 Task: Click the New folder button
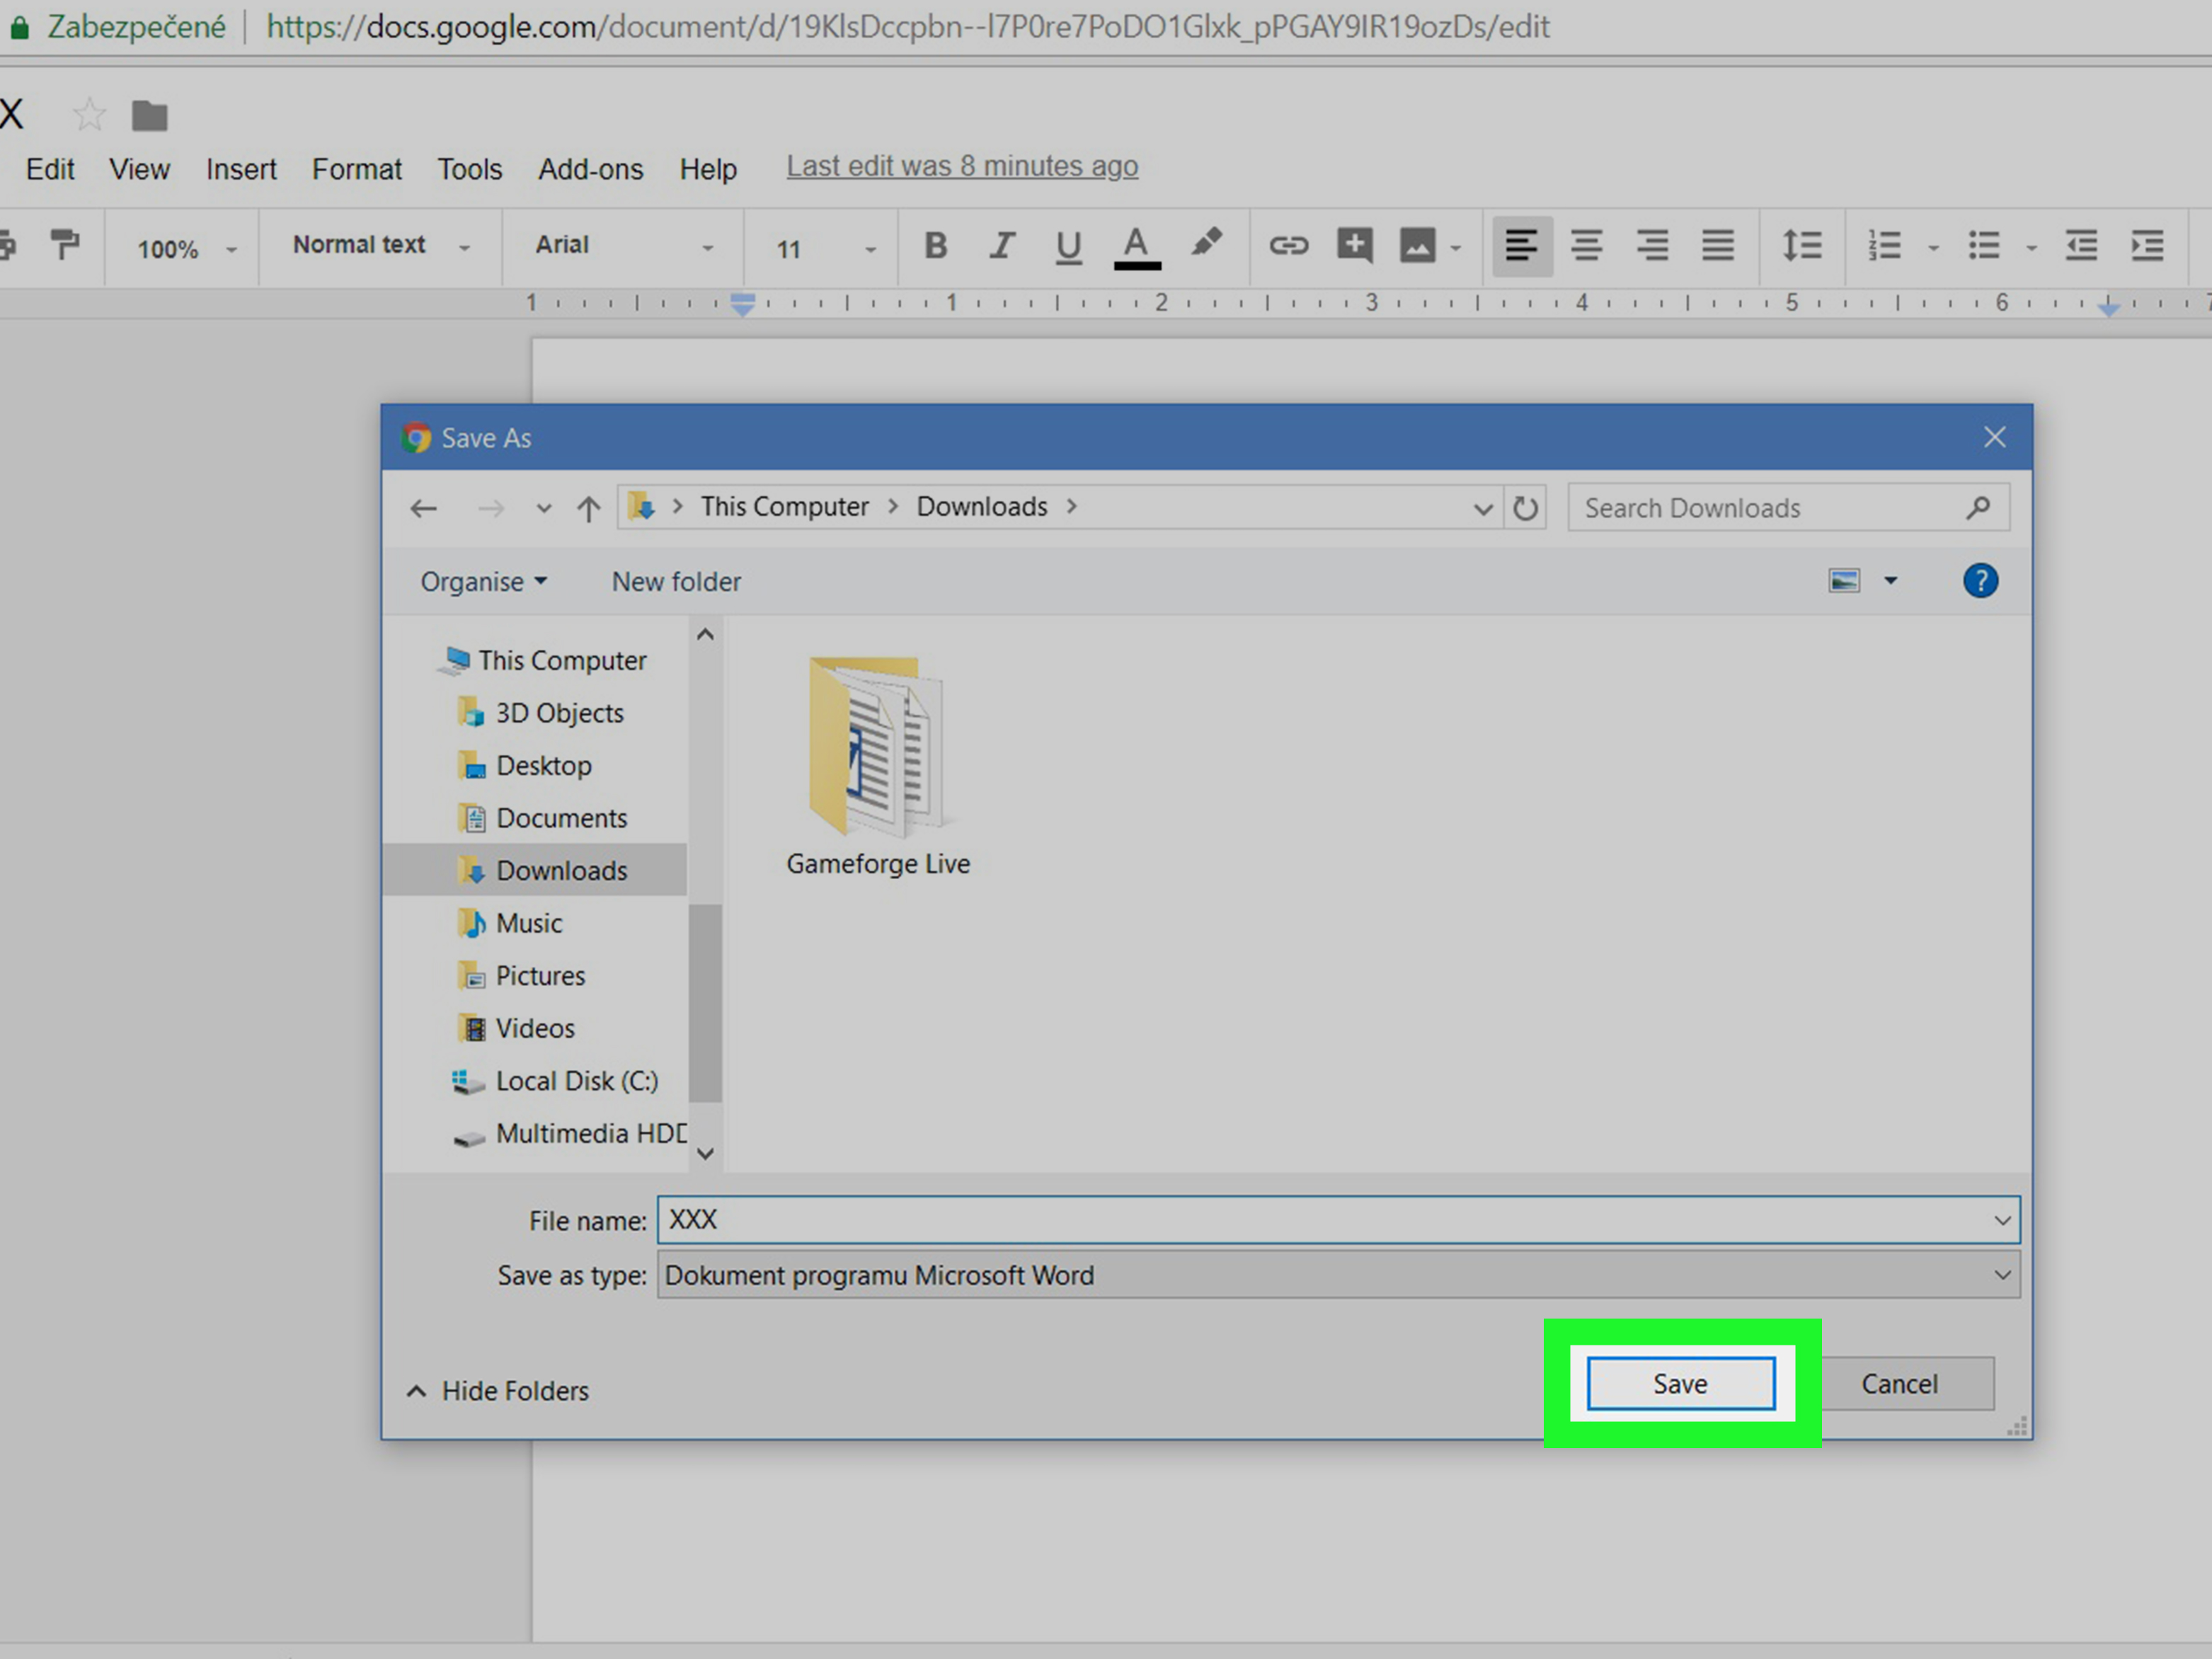(676, 581)
